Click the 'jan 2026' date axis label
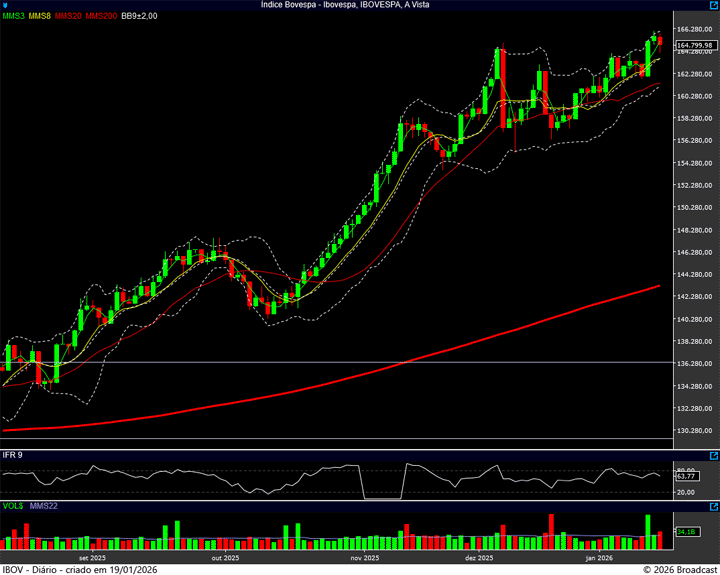The image size is (720, 575). (598, 558)
